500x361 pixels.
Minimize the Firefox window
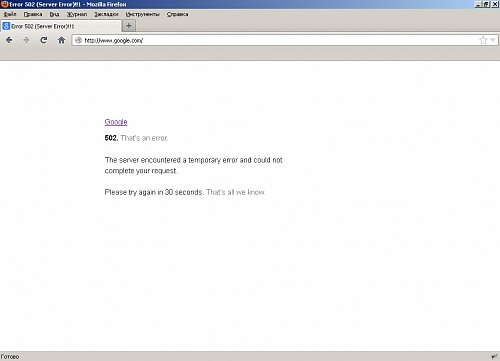click(x=478, y=4)
